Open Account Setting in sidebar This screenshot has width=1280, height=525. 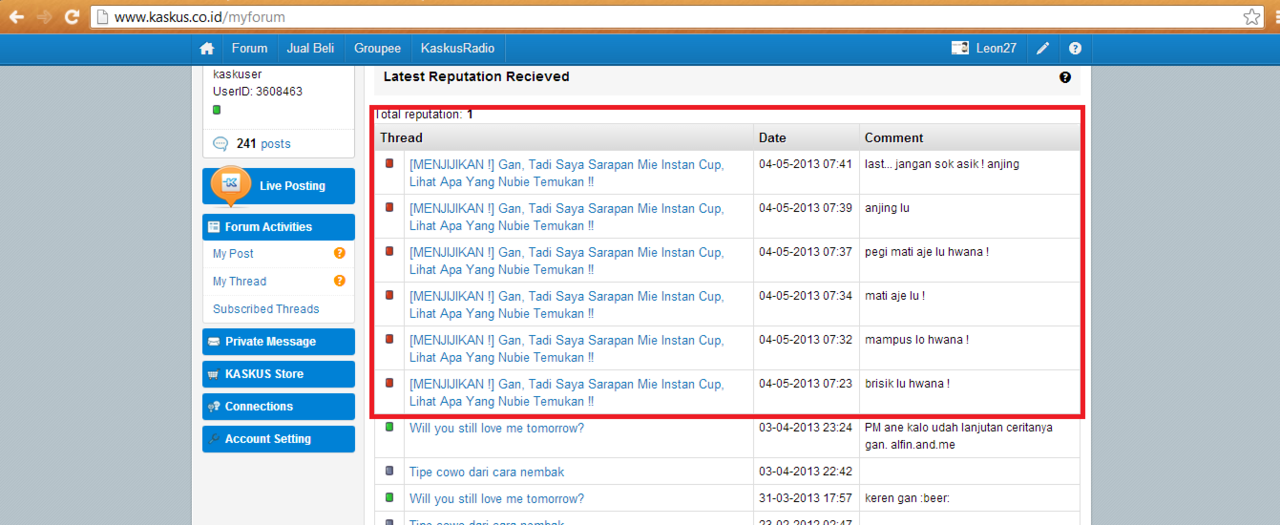coord(267,439)
